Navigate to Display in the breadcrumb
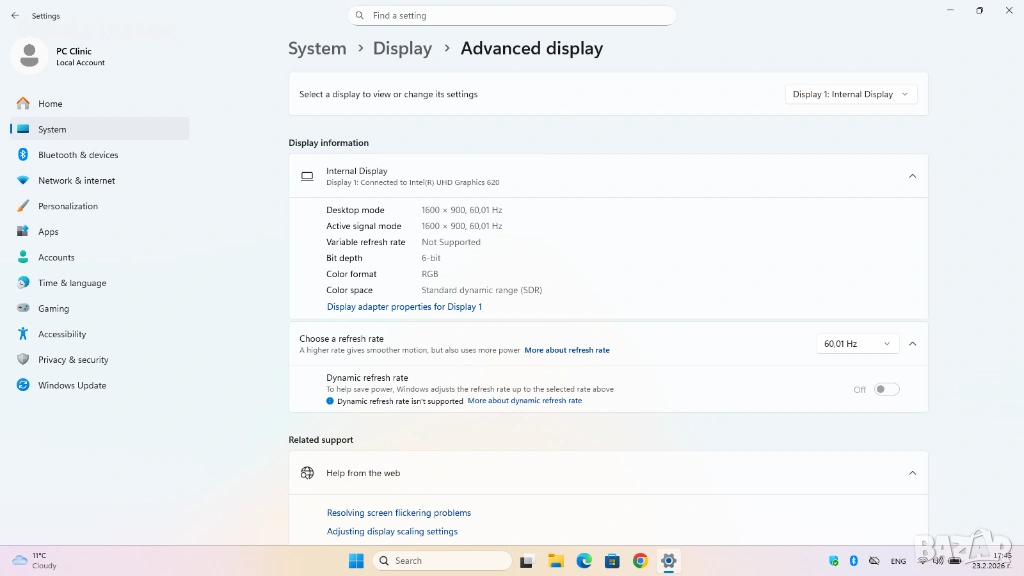The width and height of the screenshot is (1024, 576). coord(402,48)
